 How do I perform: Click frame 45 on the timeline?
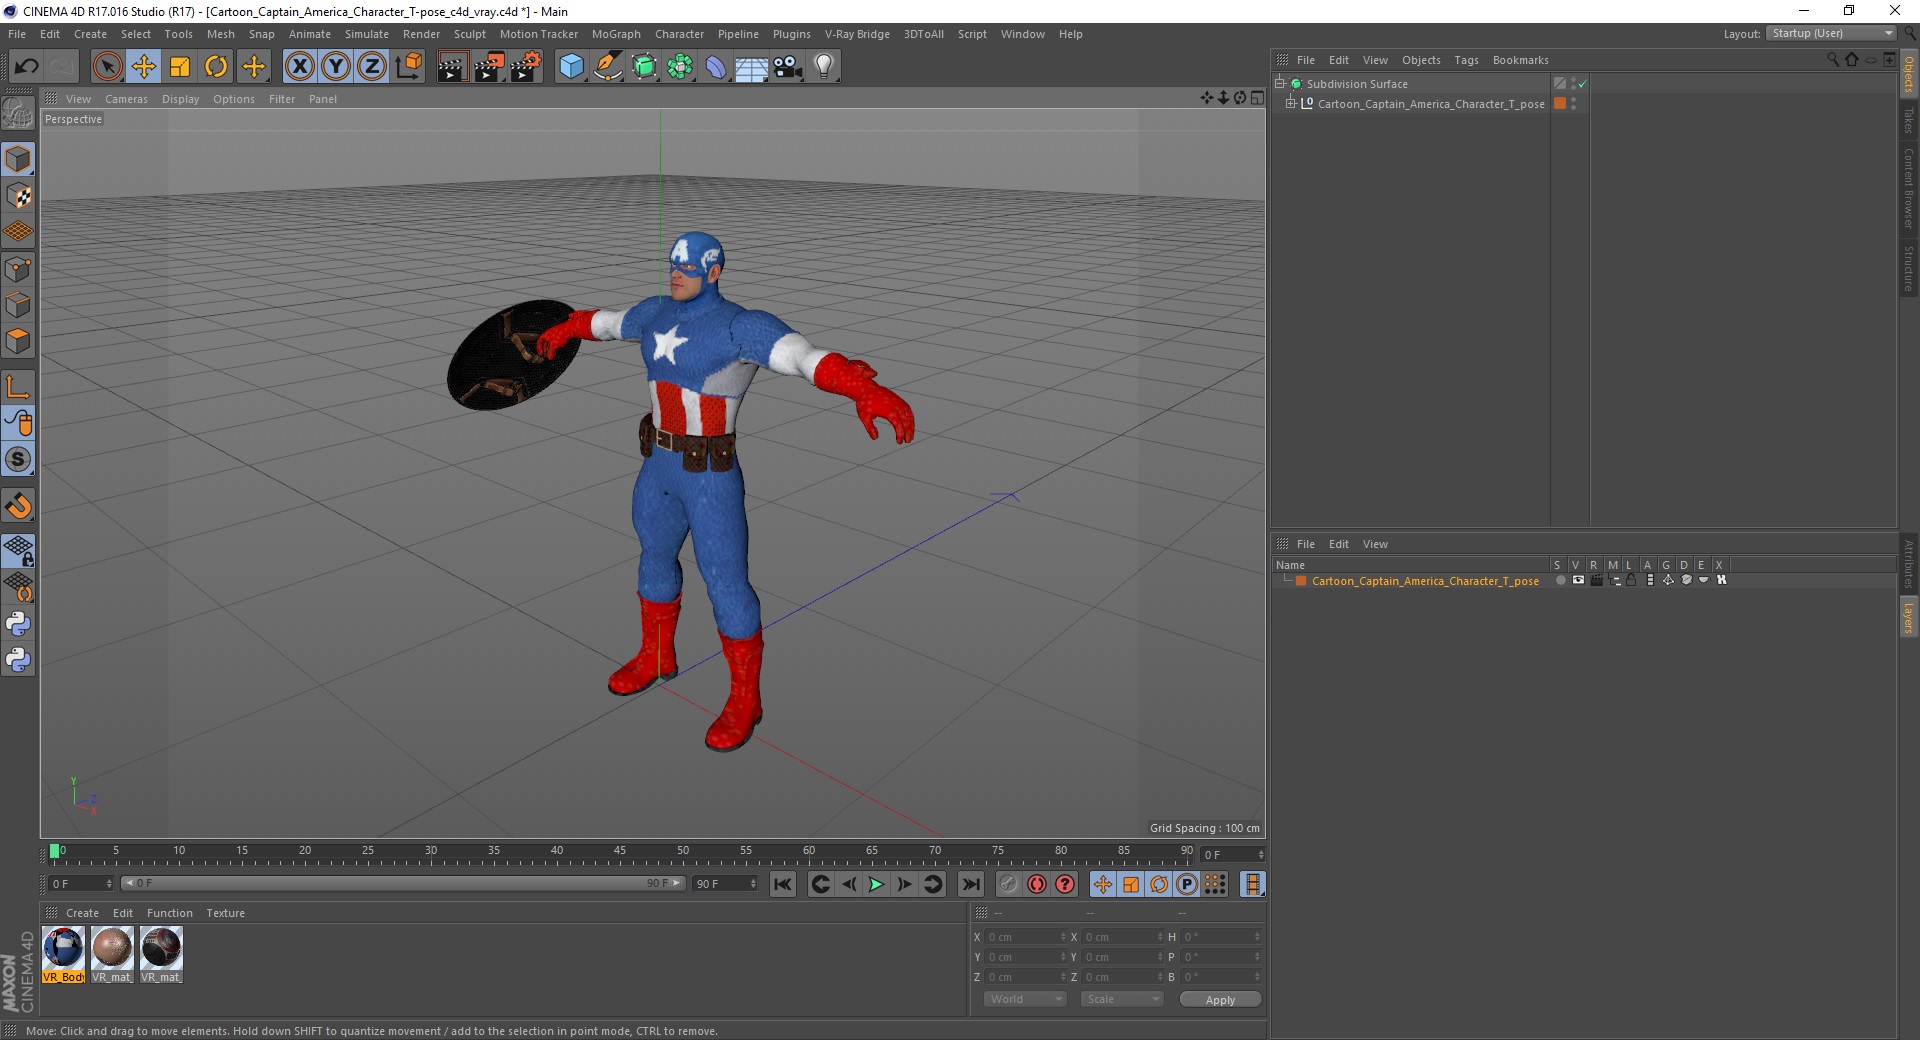[x=620, y=851]
